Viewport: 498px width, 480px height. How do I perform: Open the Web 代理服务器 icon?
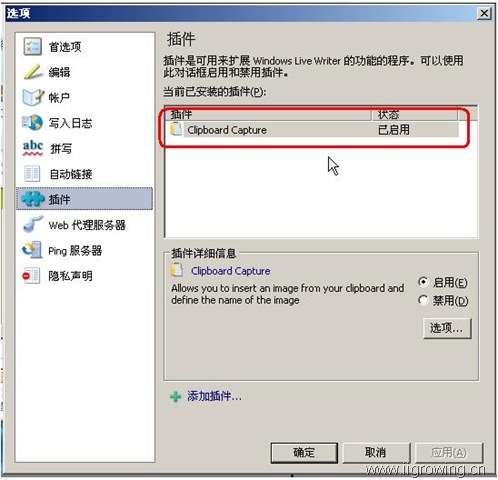pyautogui.click(x=33, y=224)
